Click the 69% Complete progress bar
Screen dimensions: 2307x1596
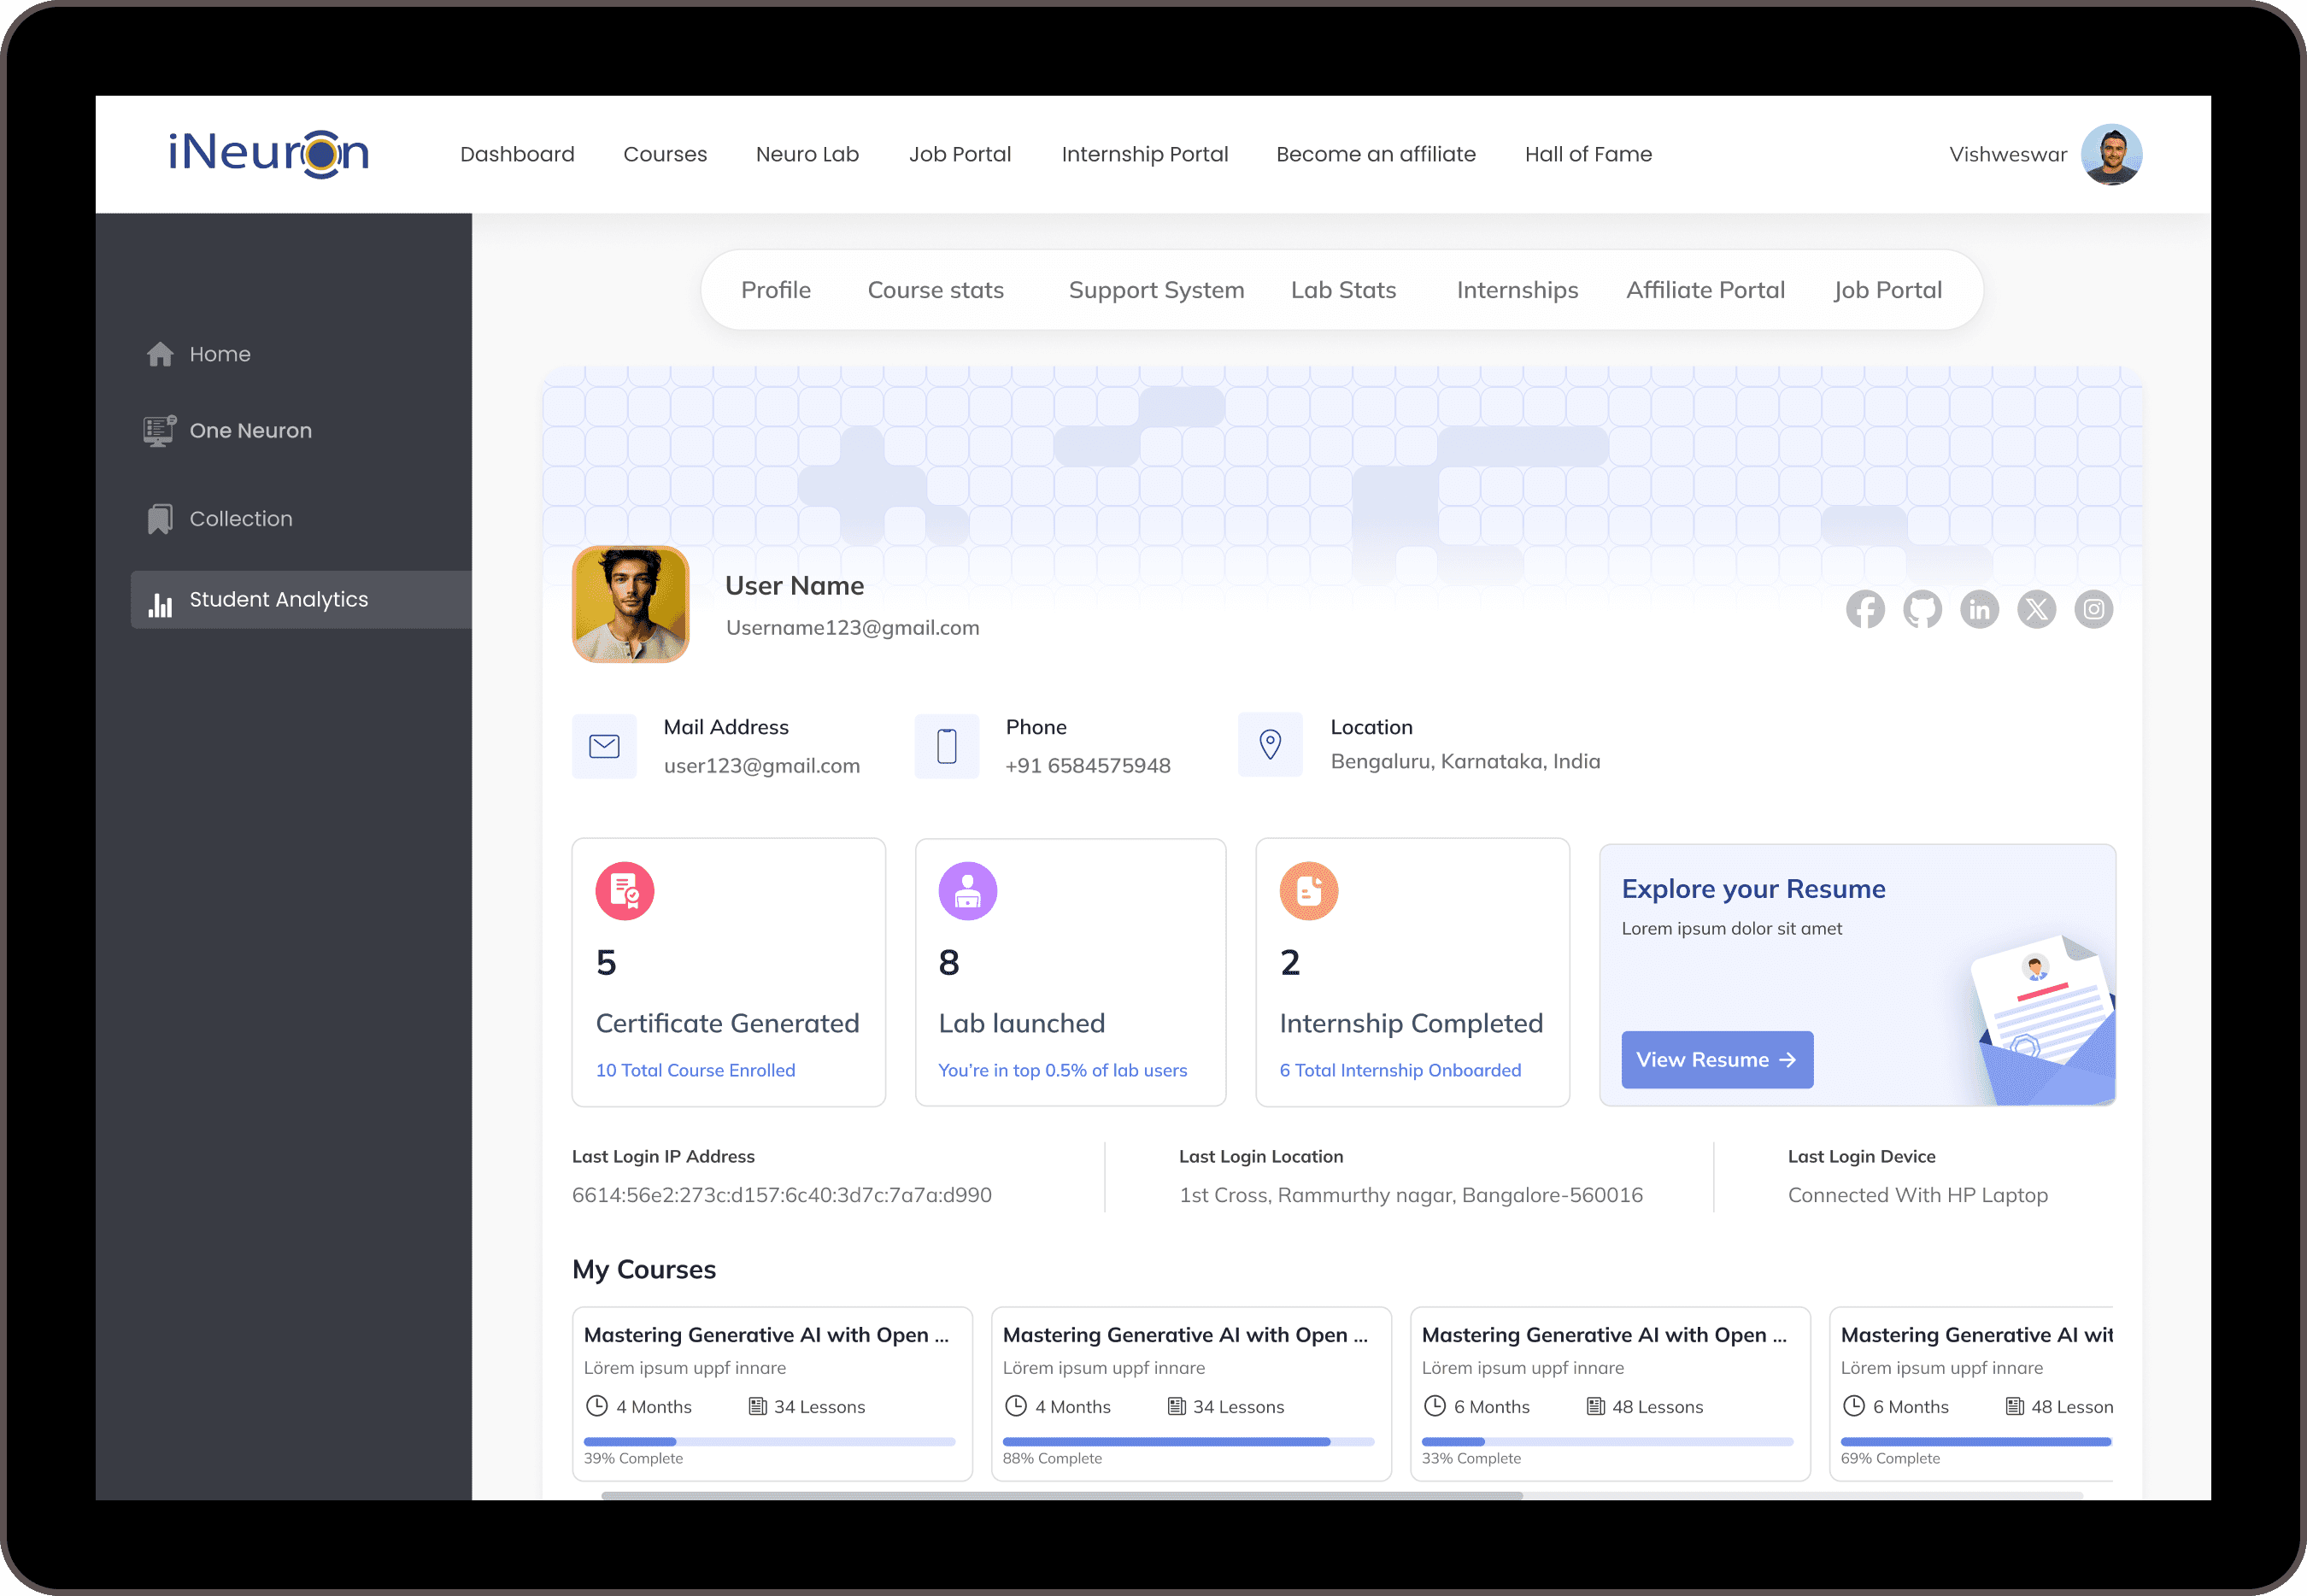[1976, 1441]
